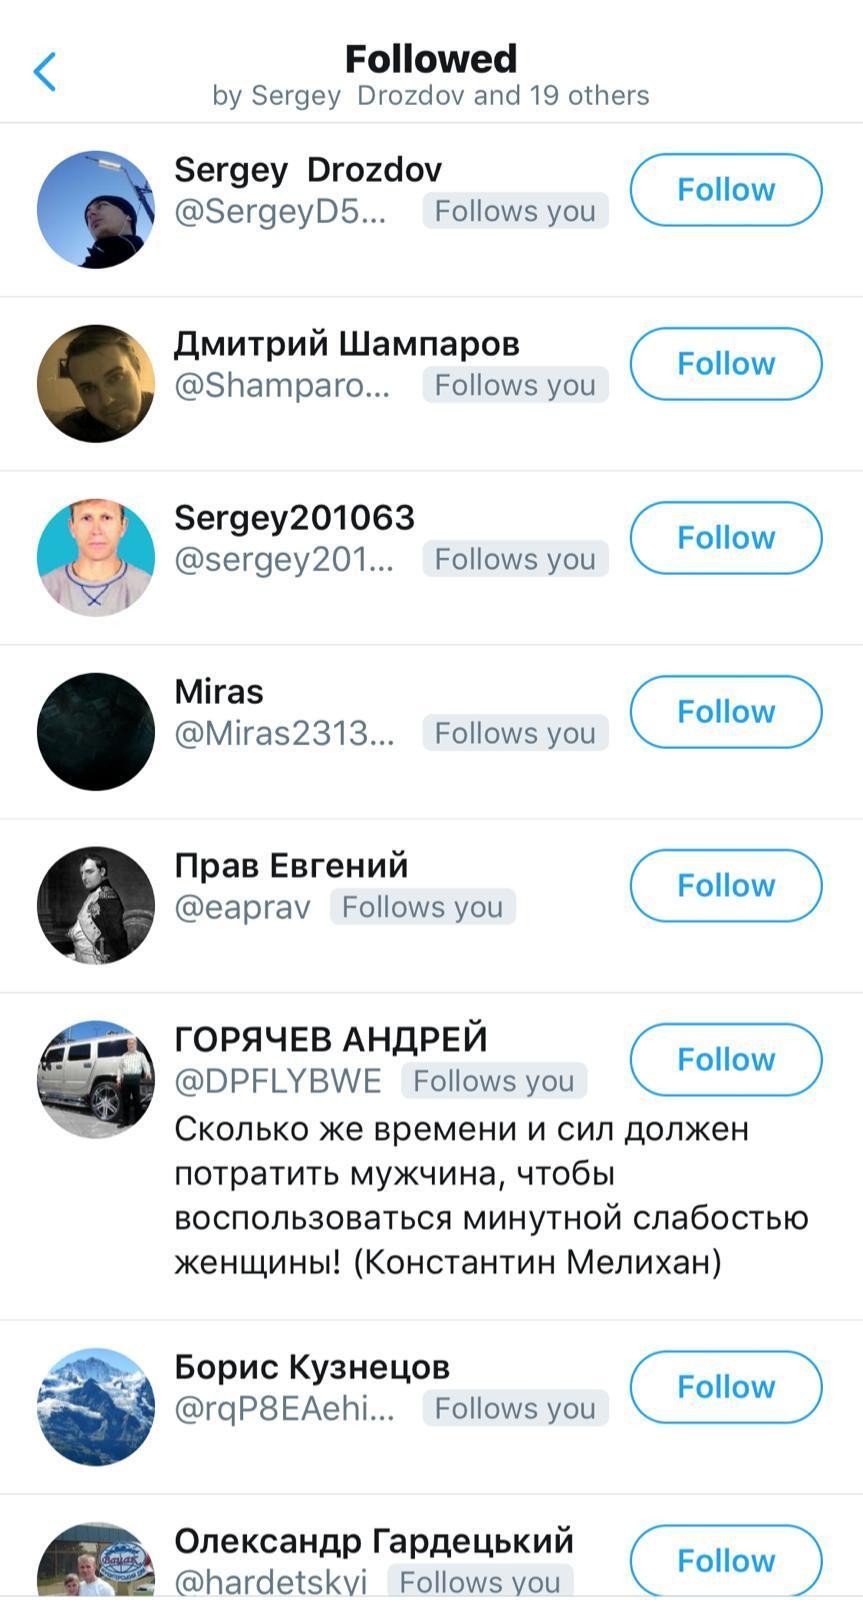
Task: Open the dark Miras avatar
Action: 96,732
